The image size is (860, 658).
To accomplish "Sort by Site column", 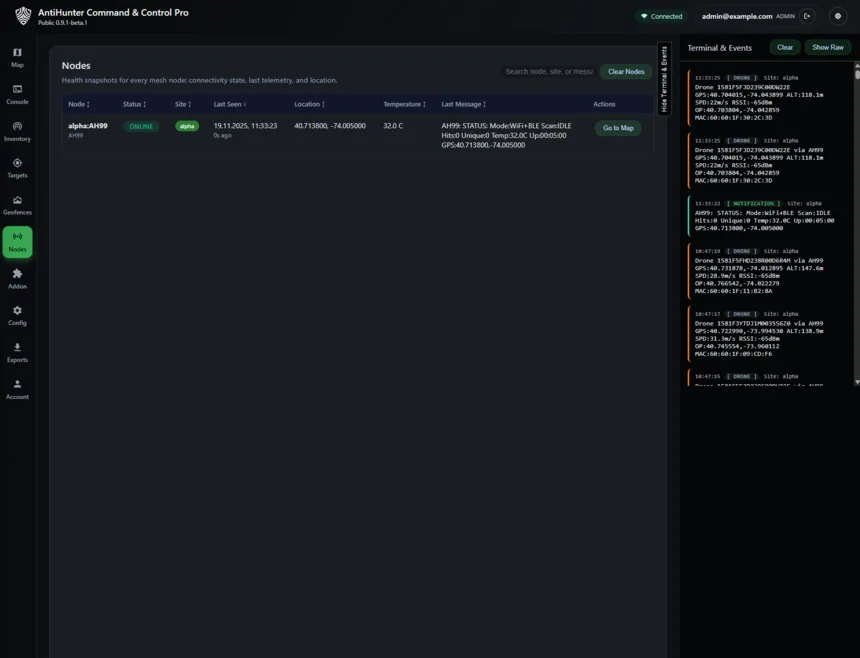I will (x=183, y=104).
